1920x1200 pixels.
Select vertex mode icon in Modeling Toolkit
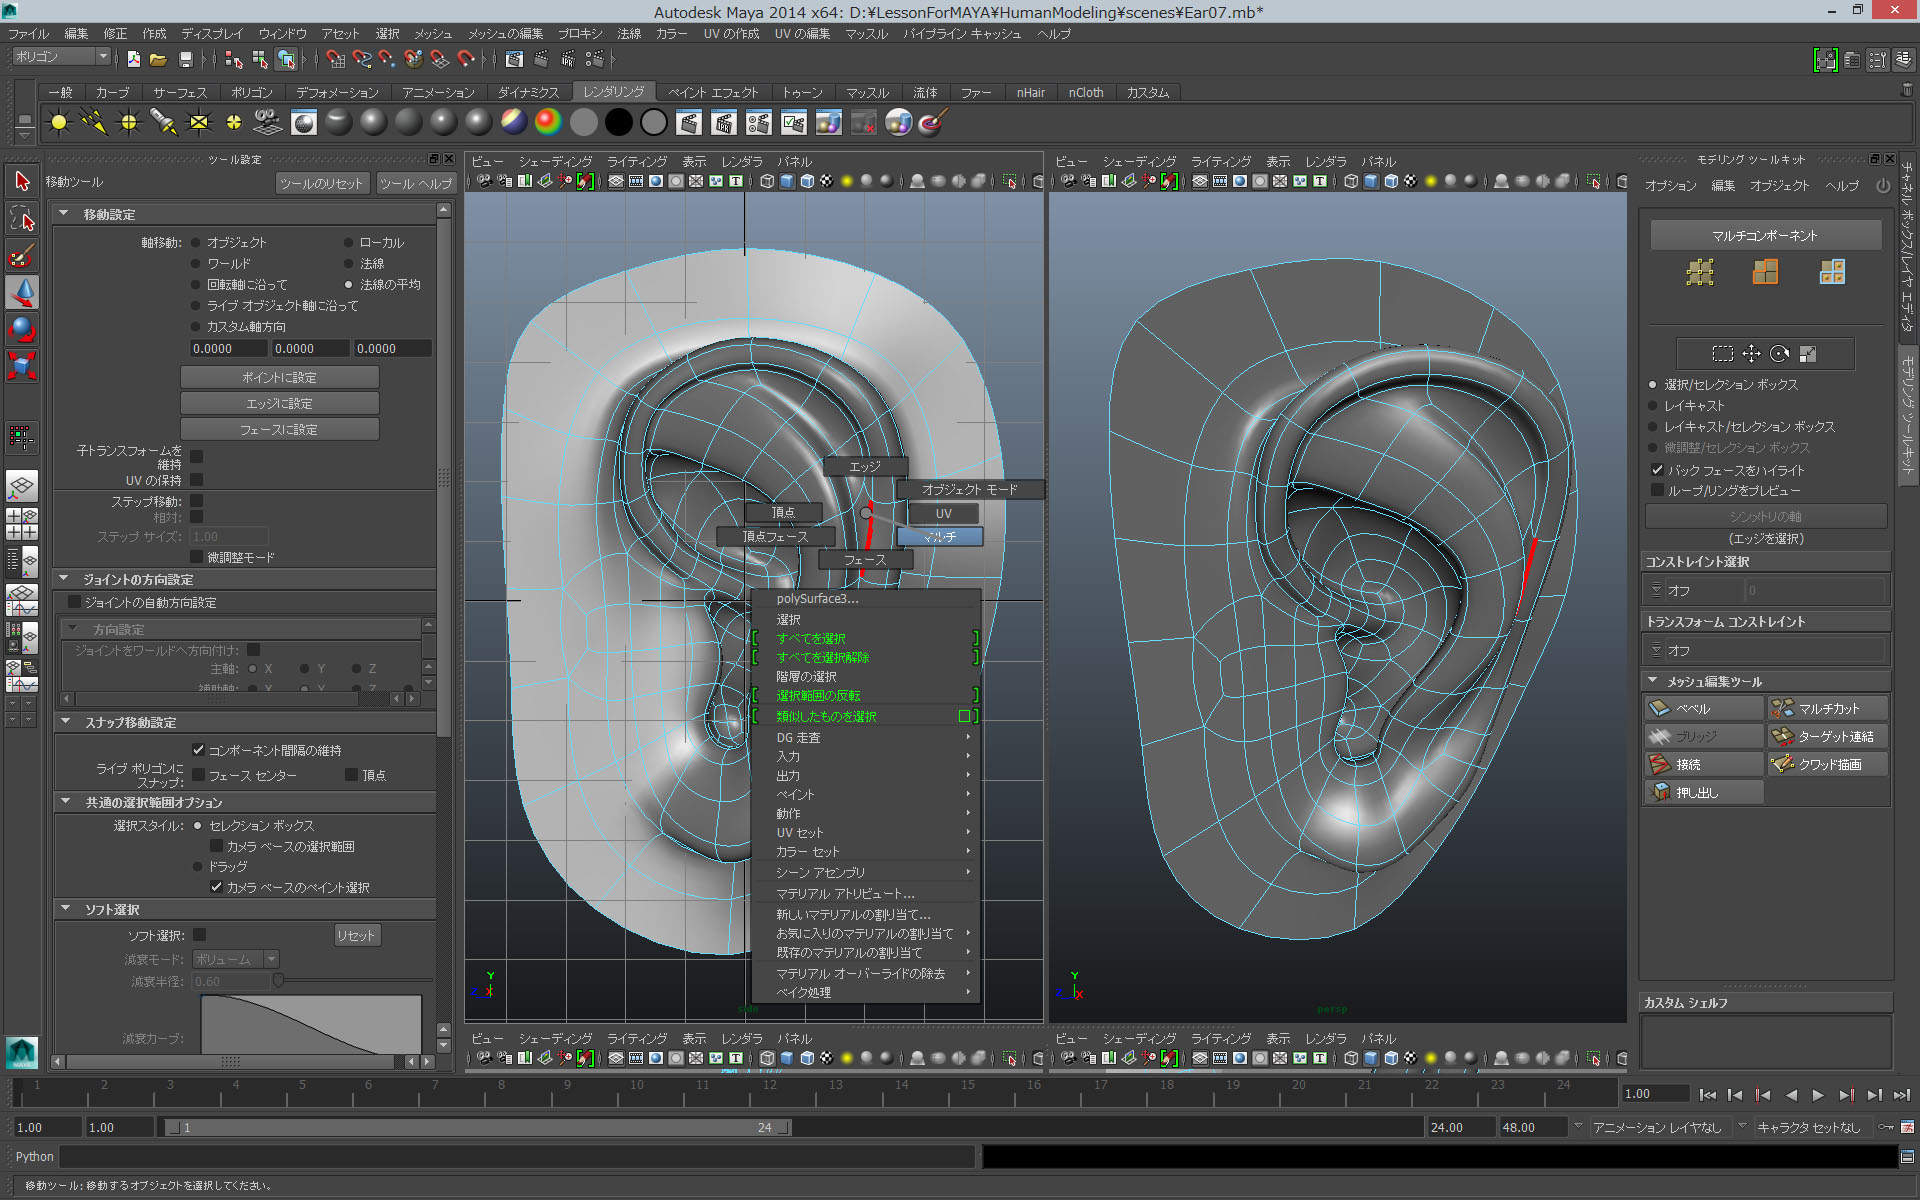[1700, 272]
